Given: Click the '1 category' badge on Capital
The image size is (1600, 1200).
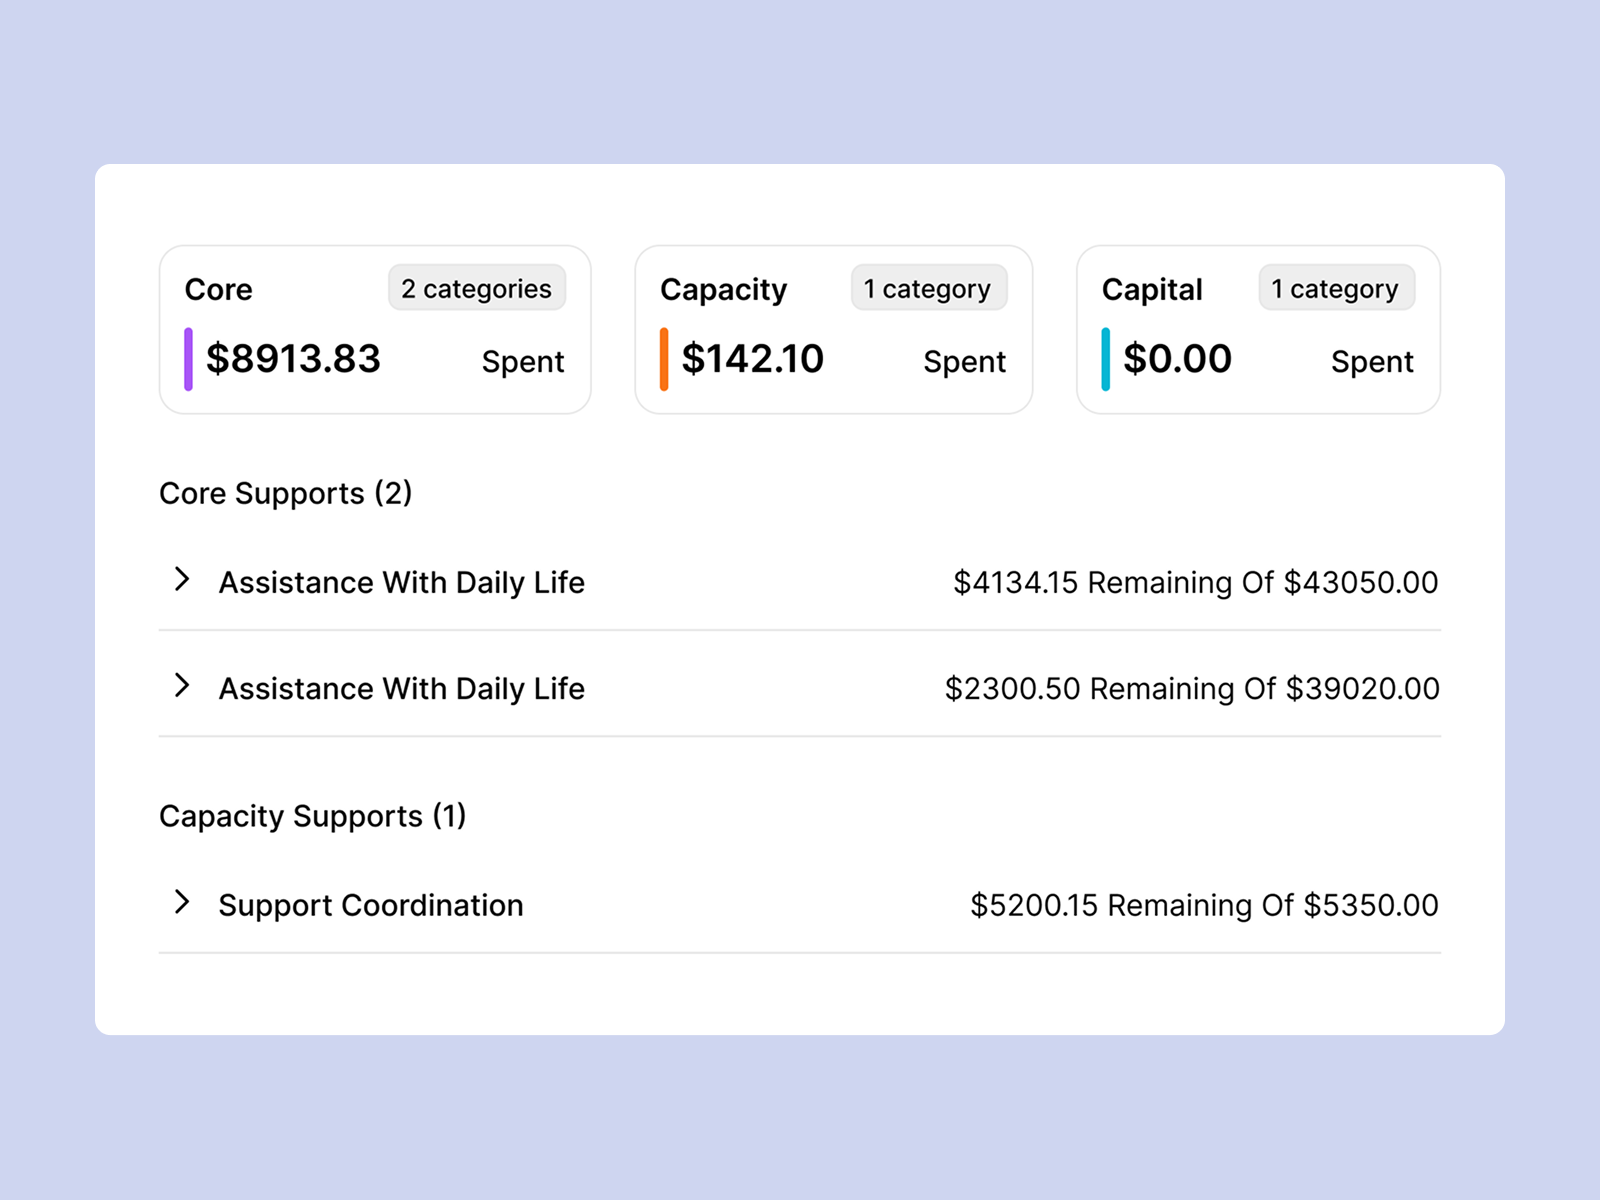Looking at the screenshot, I should [1335, 289].
